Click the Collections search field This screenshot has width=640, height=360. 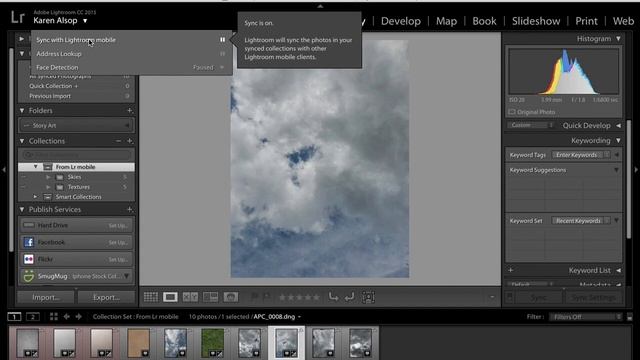point(76,155)
